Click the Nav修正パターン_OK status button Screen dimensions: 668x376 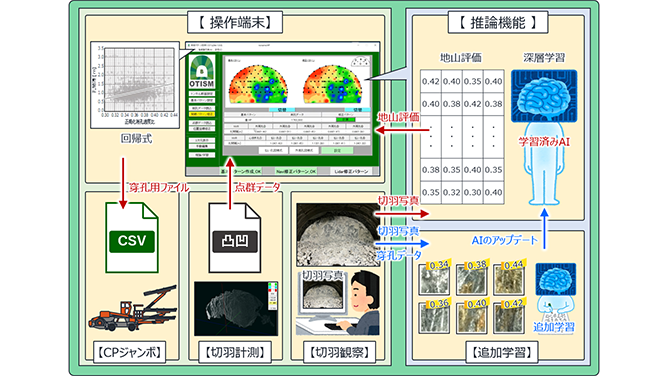pos(296,171)
